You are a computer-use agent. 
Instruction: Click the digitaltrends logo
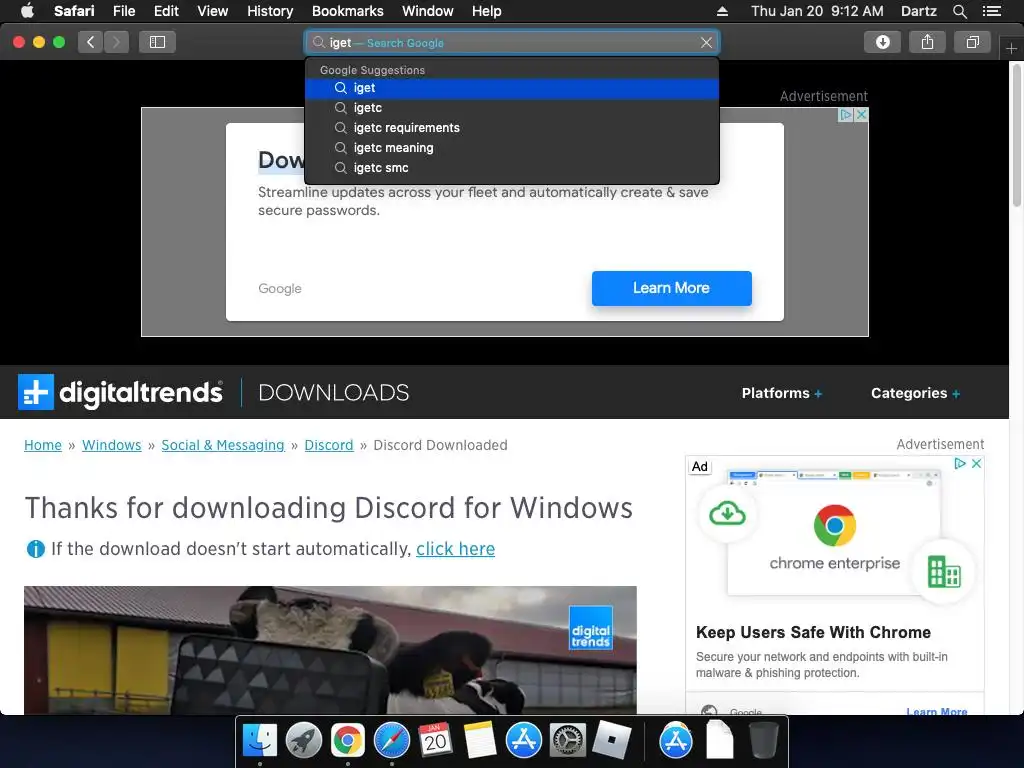[120, 392]
